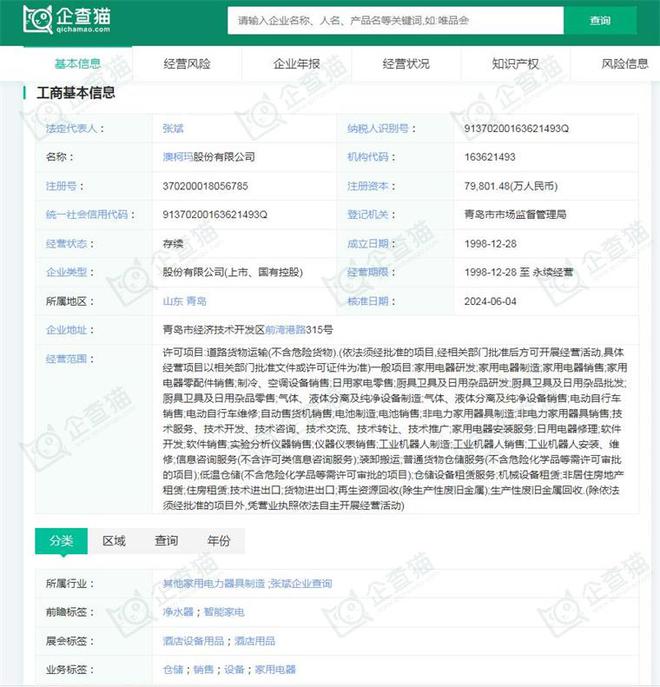Go to the 经营状况 tab
Viewport: 660px width, 687px height.
tap(406, 64)
